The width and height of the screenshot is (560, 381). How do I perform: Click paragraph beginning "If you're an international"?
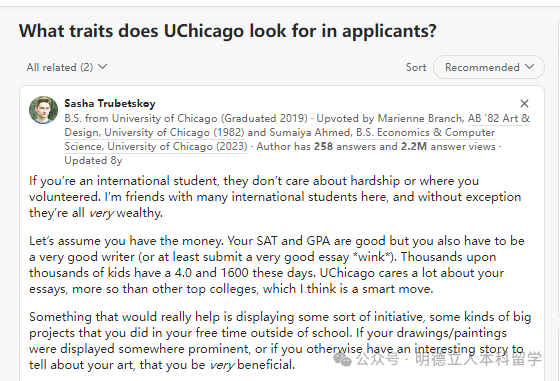coord(275,197)
